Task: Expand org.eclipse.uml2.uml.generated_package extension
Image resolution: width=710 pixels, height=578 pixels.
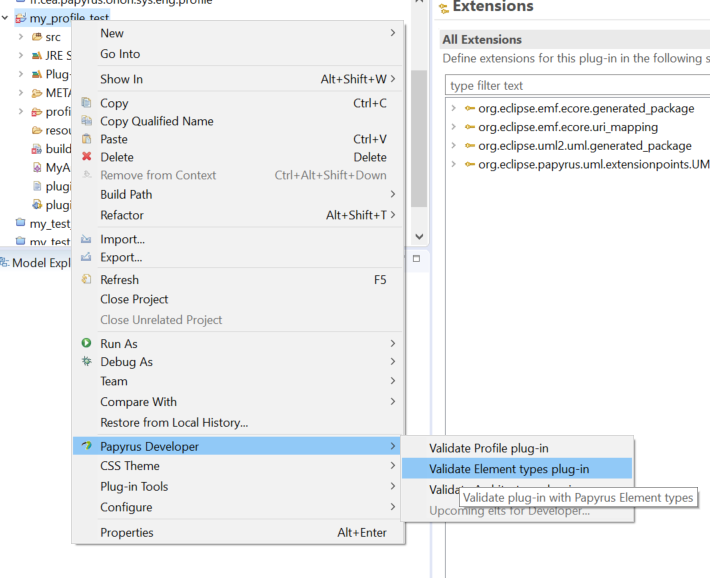Action: [x=453, y=145]
